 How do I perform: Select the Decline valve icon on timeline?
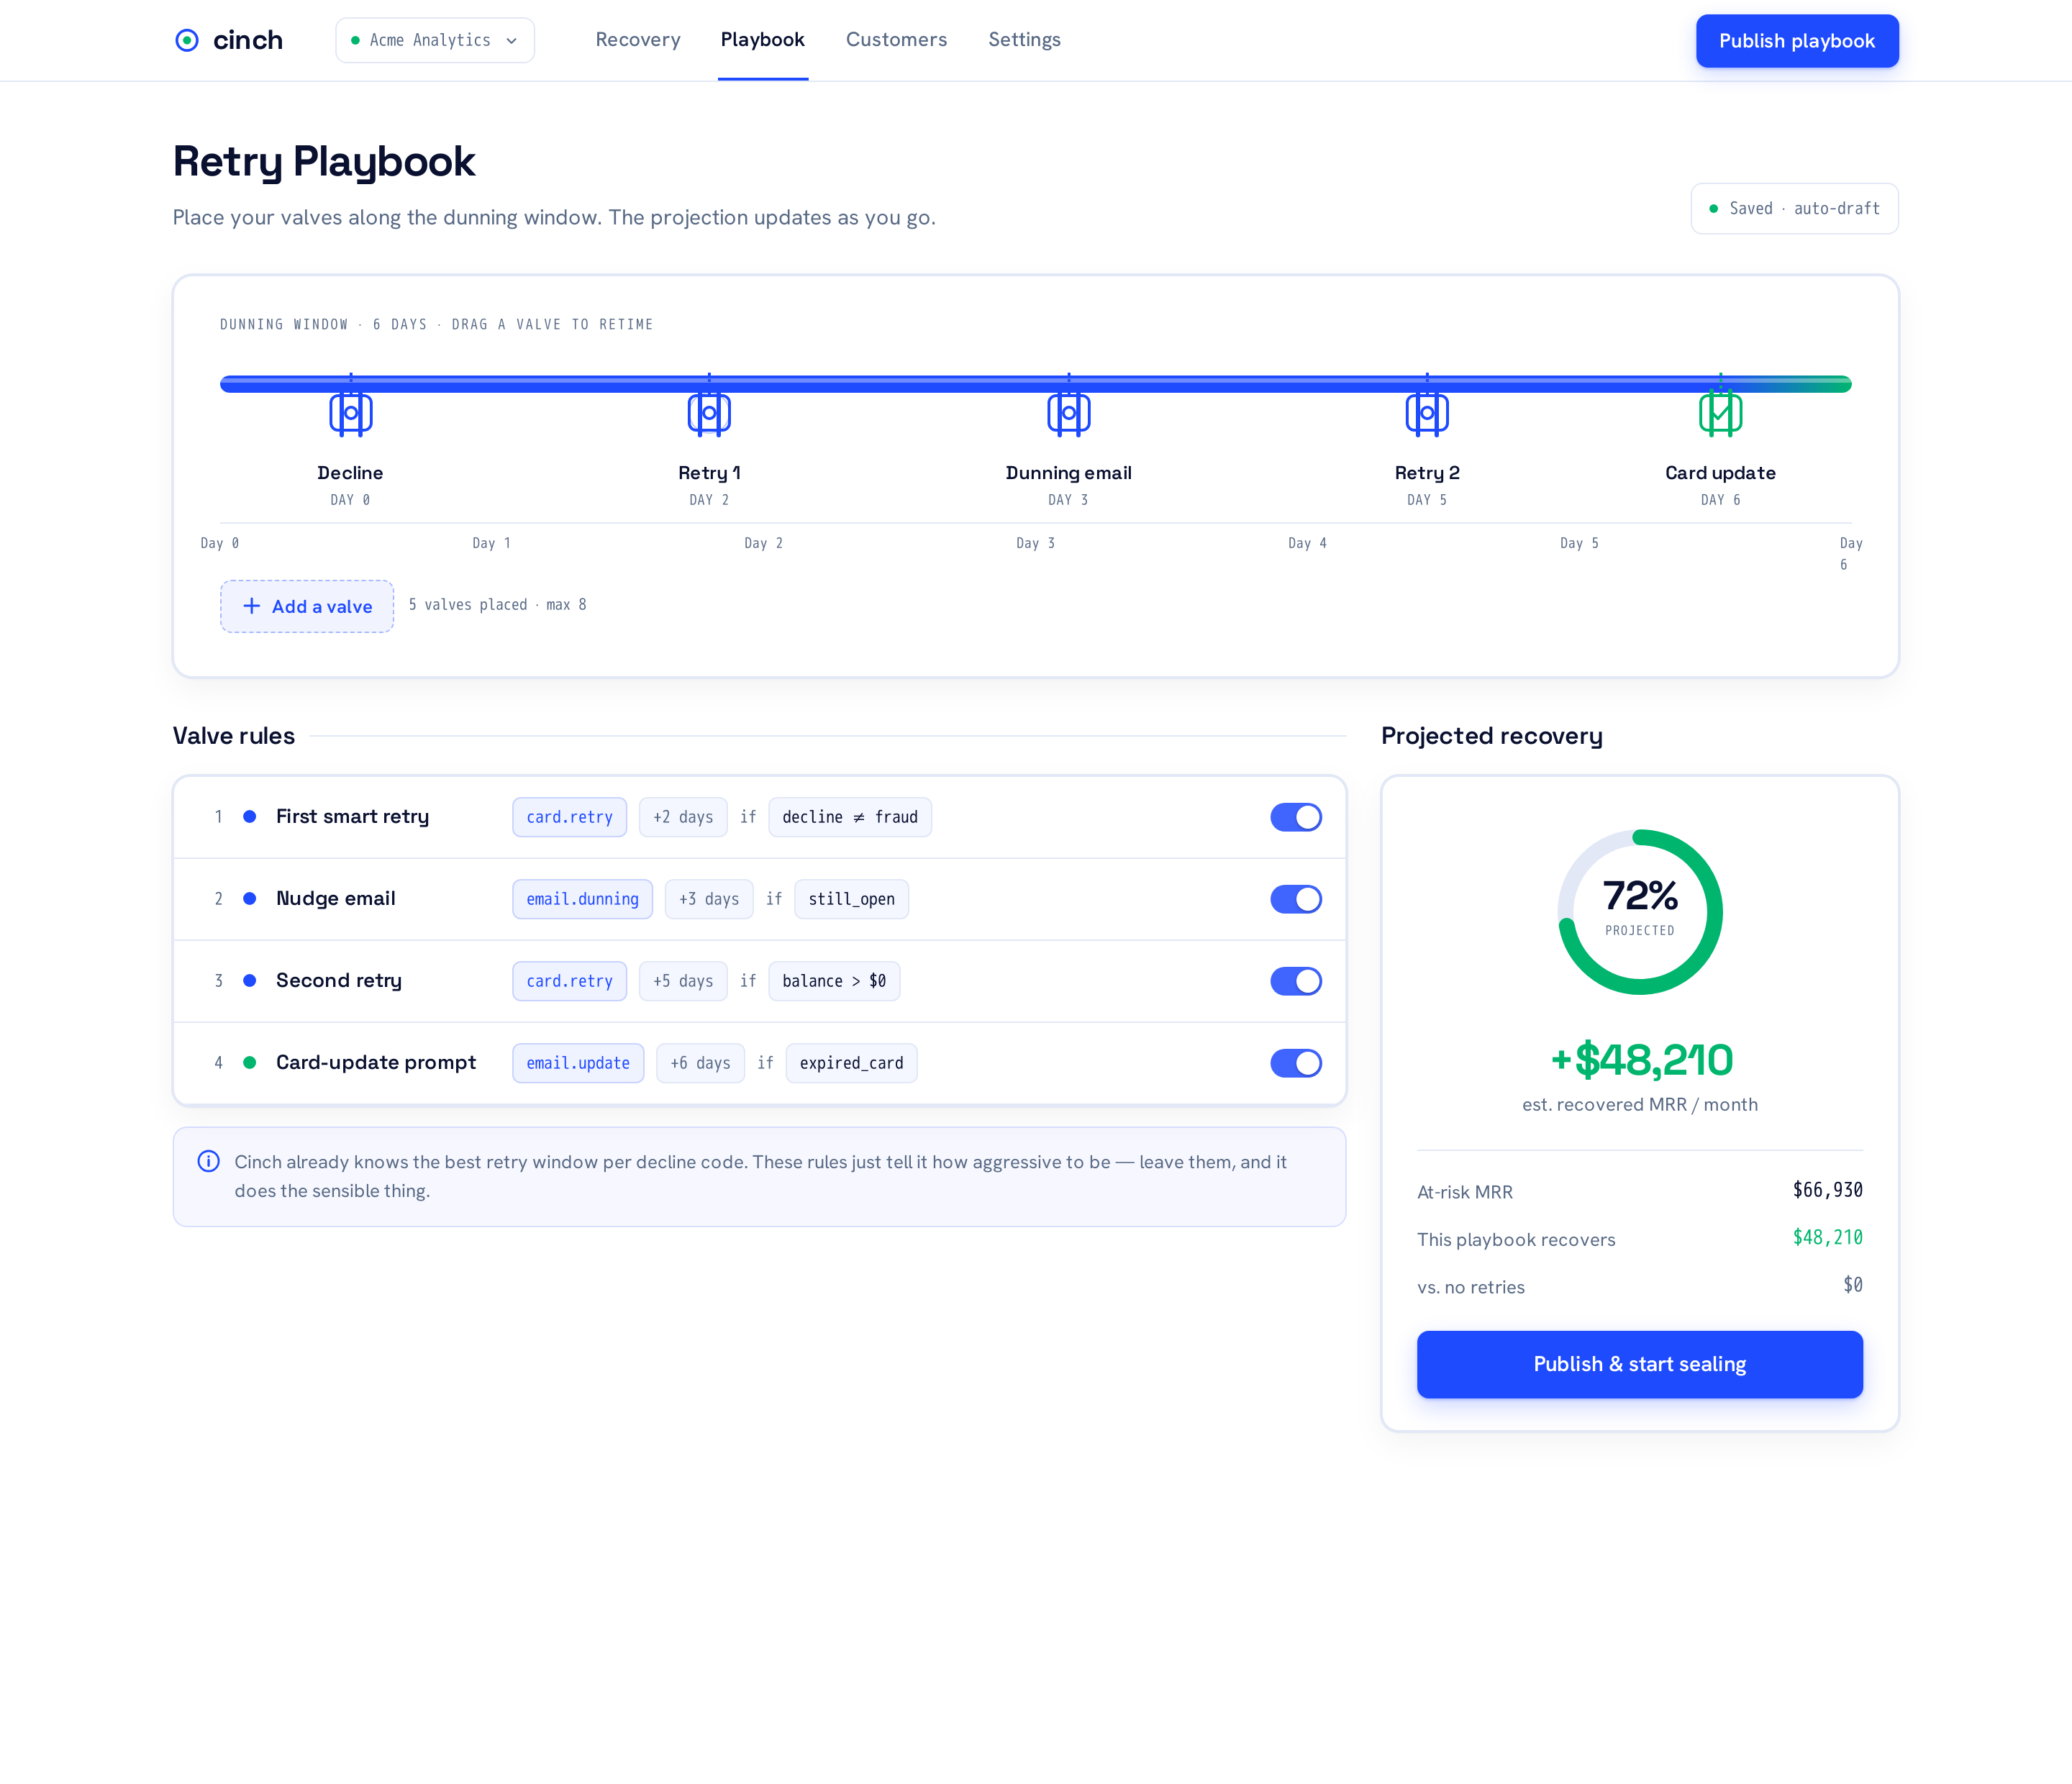[351, 412]
